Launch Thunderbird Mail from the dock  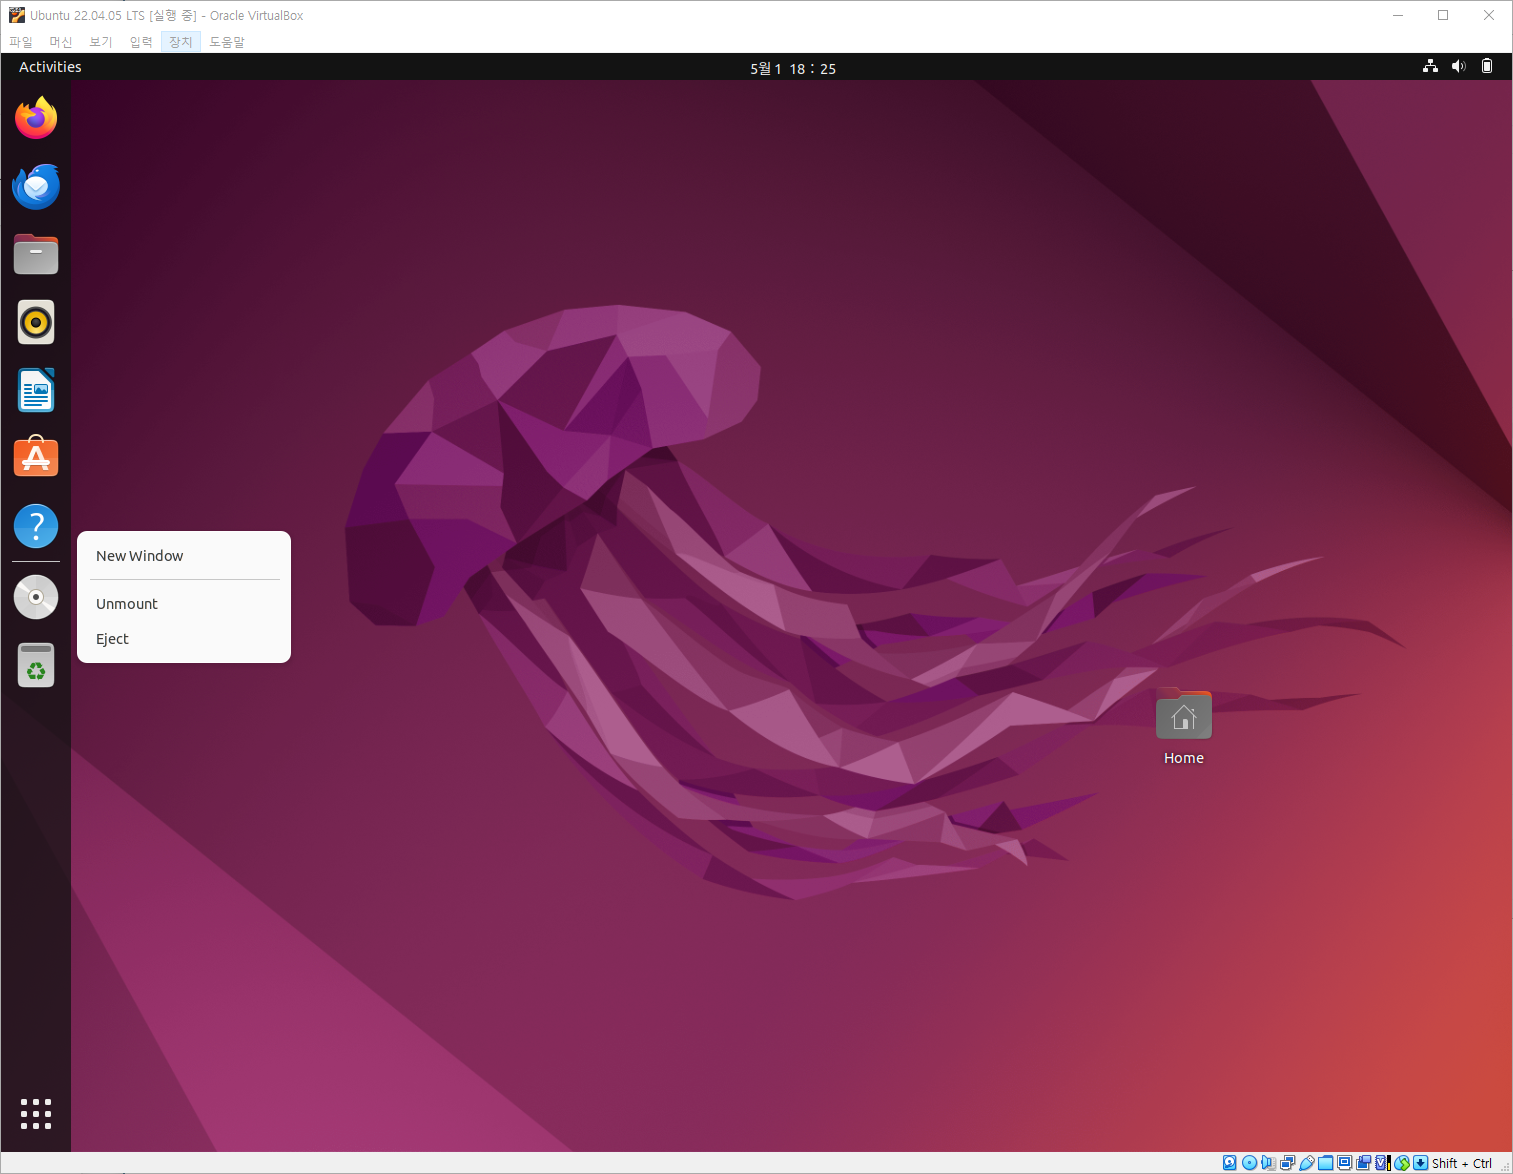pyautogui.click(x=36, y=186)
